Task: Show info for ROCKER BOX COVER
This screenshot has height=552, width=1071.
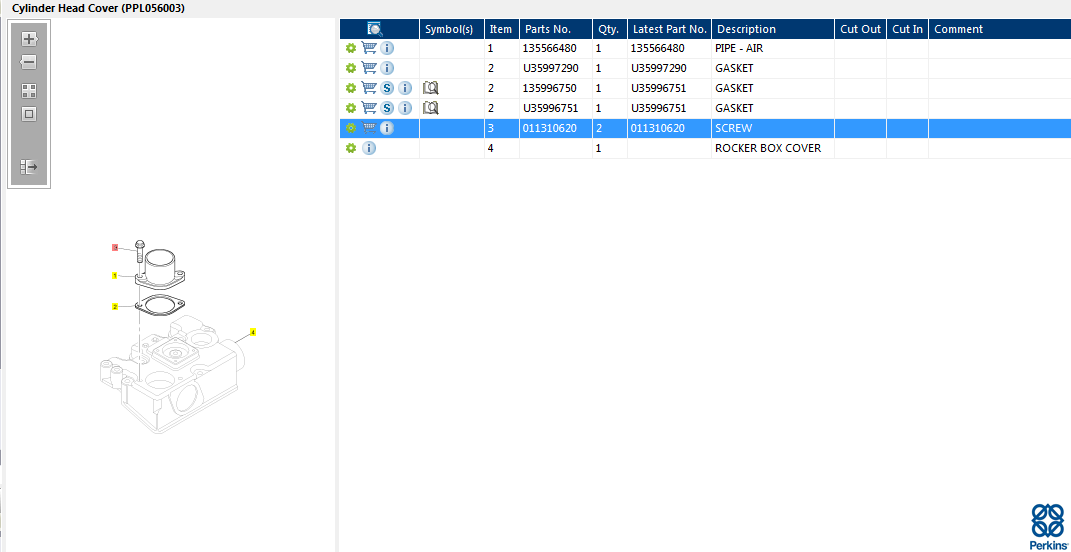Action: [x=369, y=148]
